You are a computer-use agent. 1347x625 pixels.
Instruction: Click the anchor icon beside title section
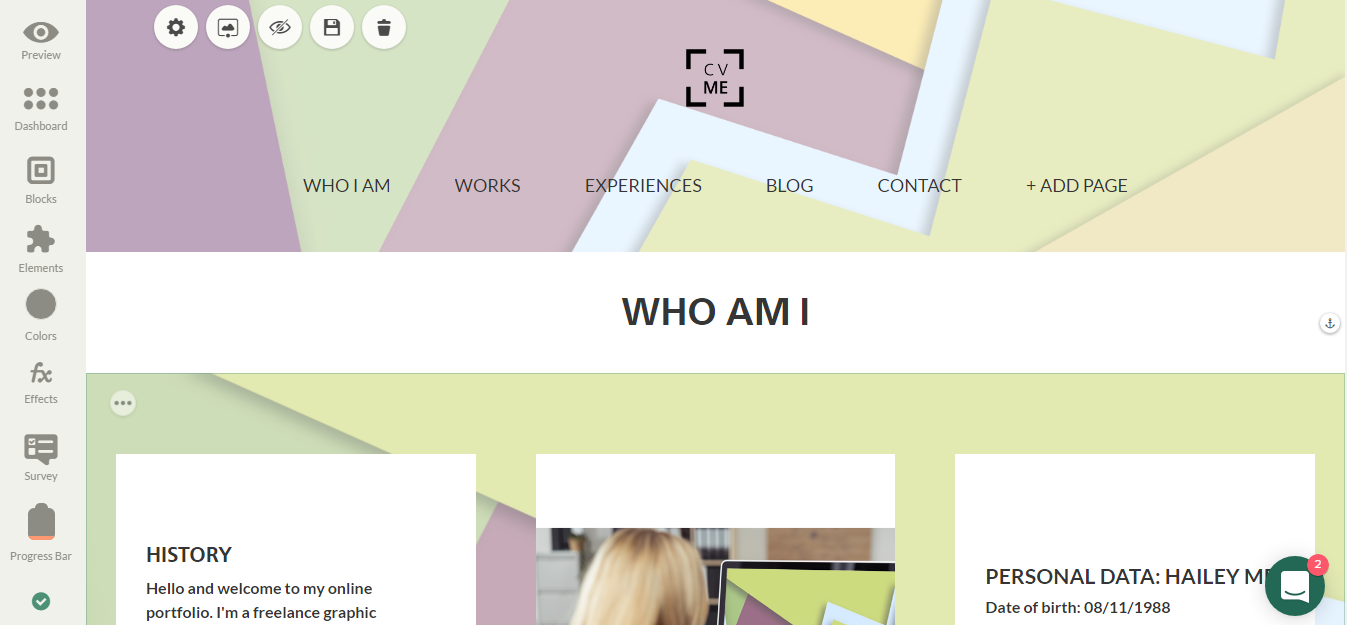point(1330,323)
